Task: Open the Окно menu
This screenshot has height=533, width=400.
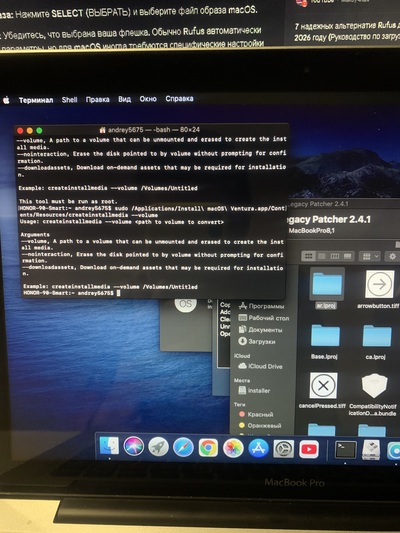Action: tap(148, 99)
